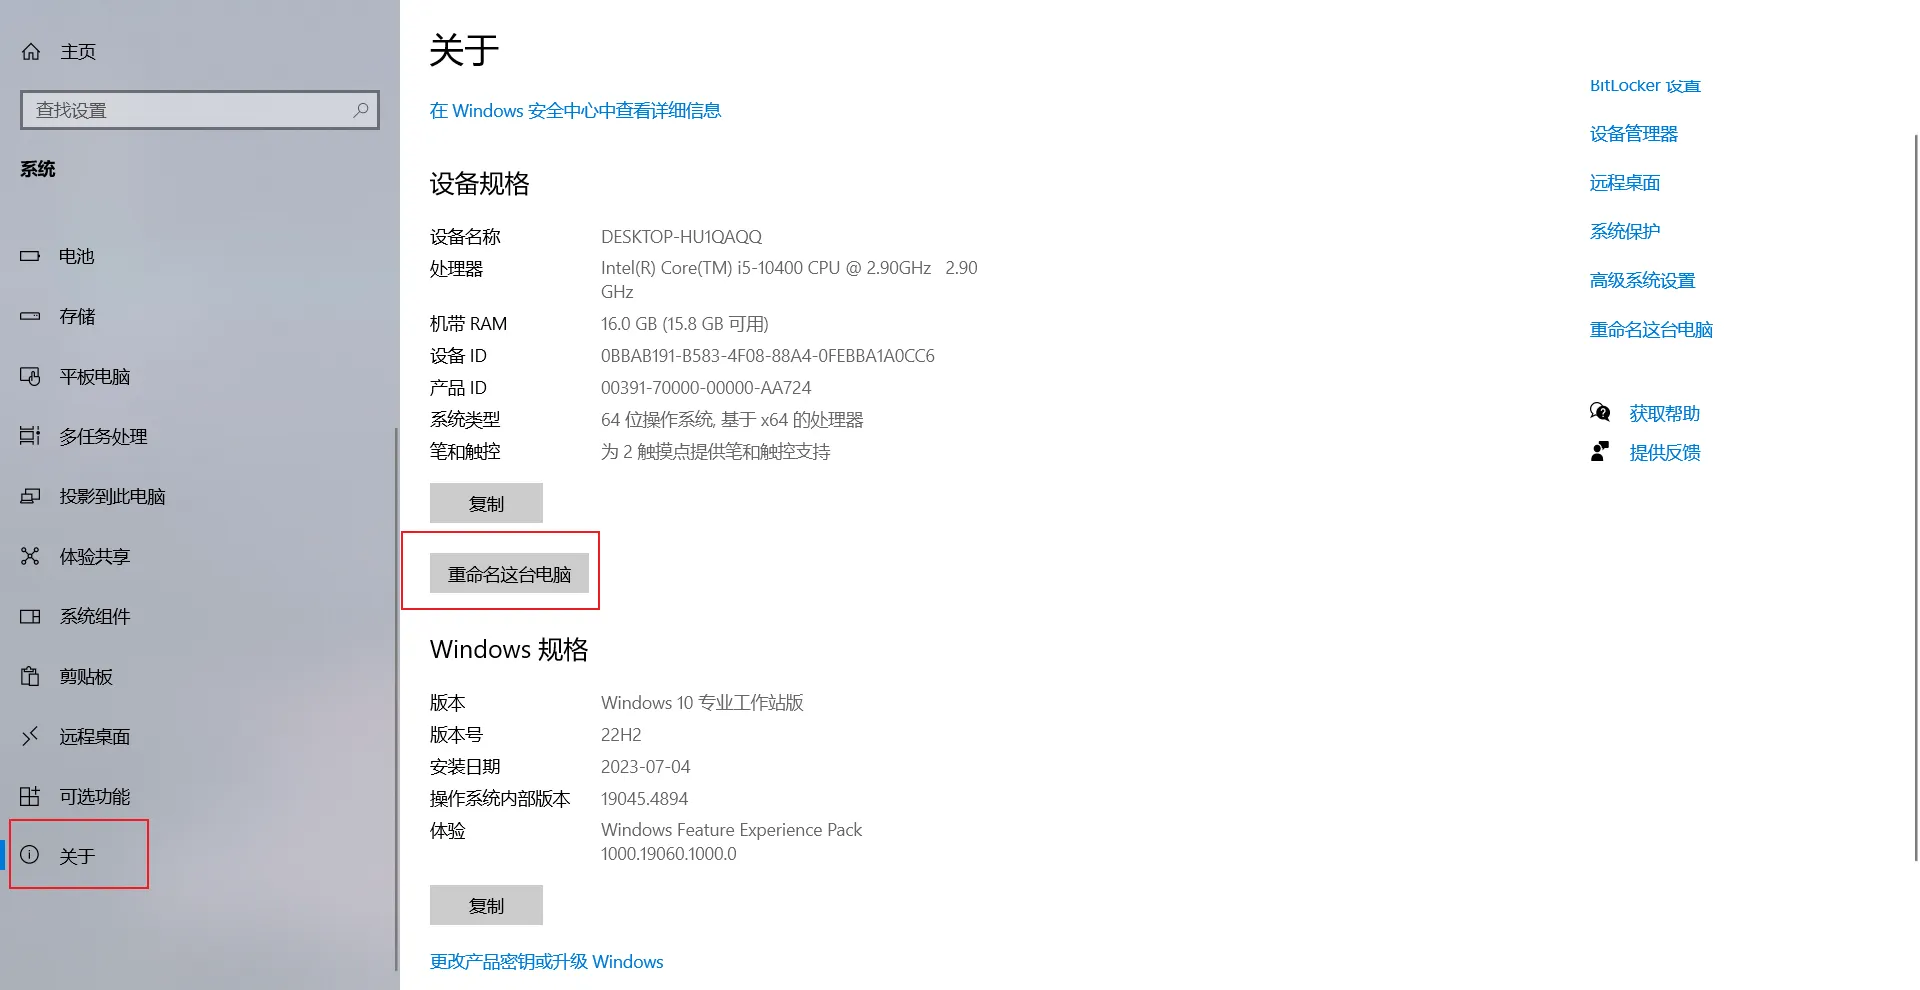This screenshot has height=990, width=1920.
Task: Open Optional features (可选功能)
Action: coord(94,796)
